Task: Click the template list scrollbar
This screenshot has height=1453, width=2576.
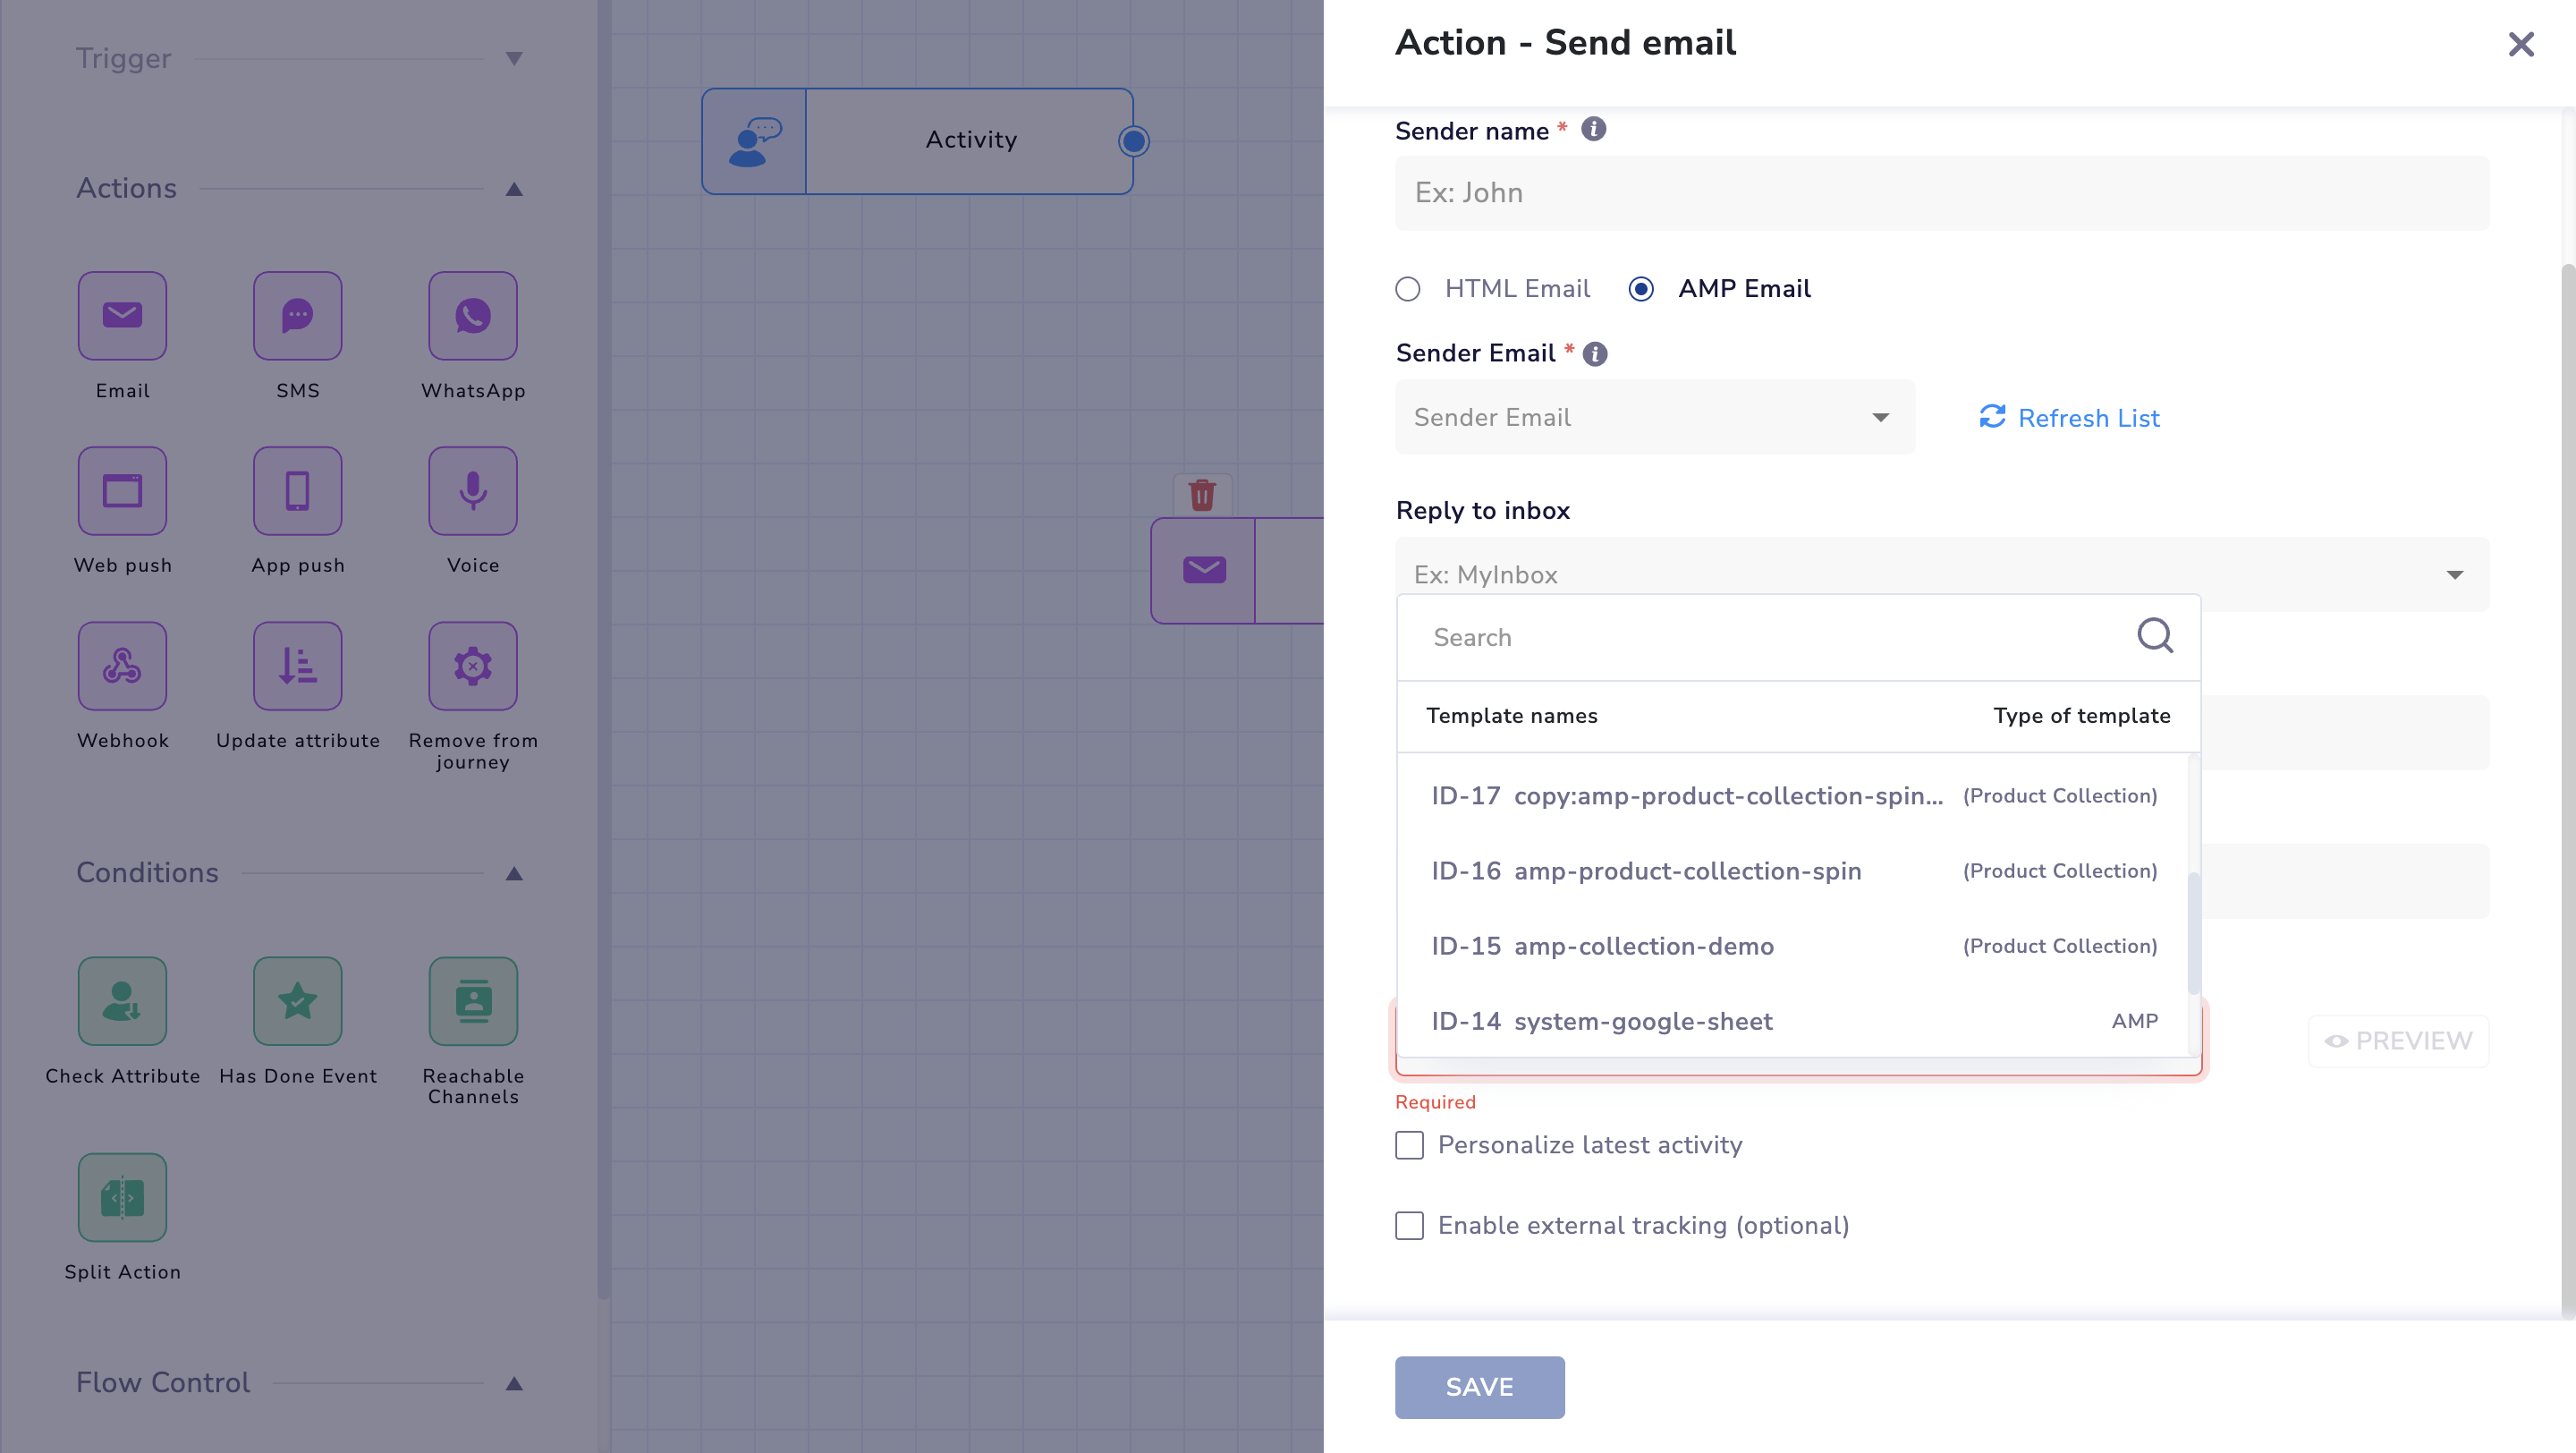Action: pyautogui.click(x=2193, y=933)
